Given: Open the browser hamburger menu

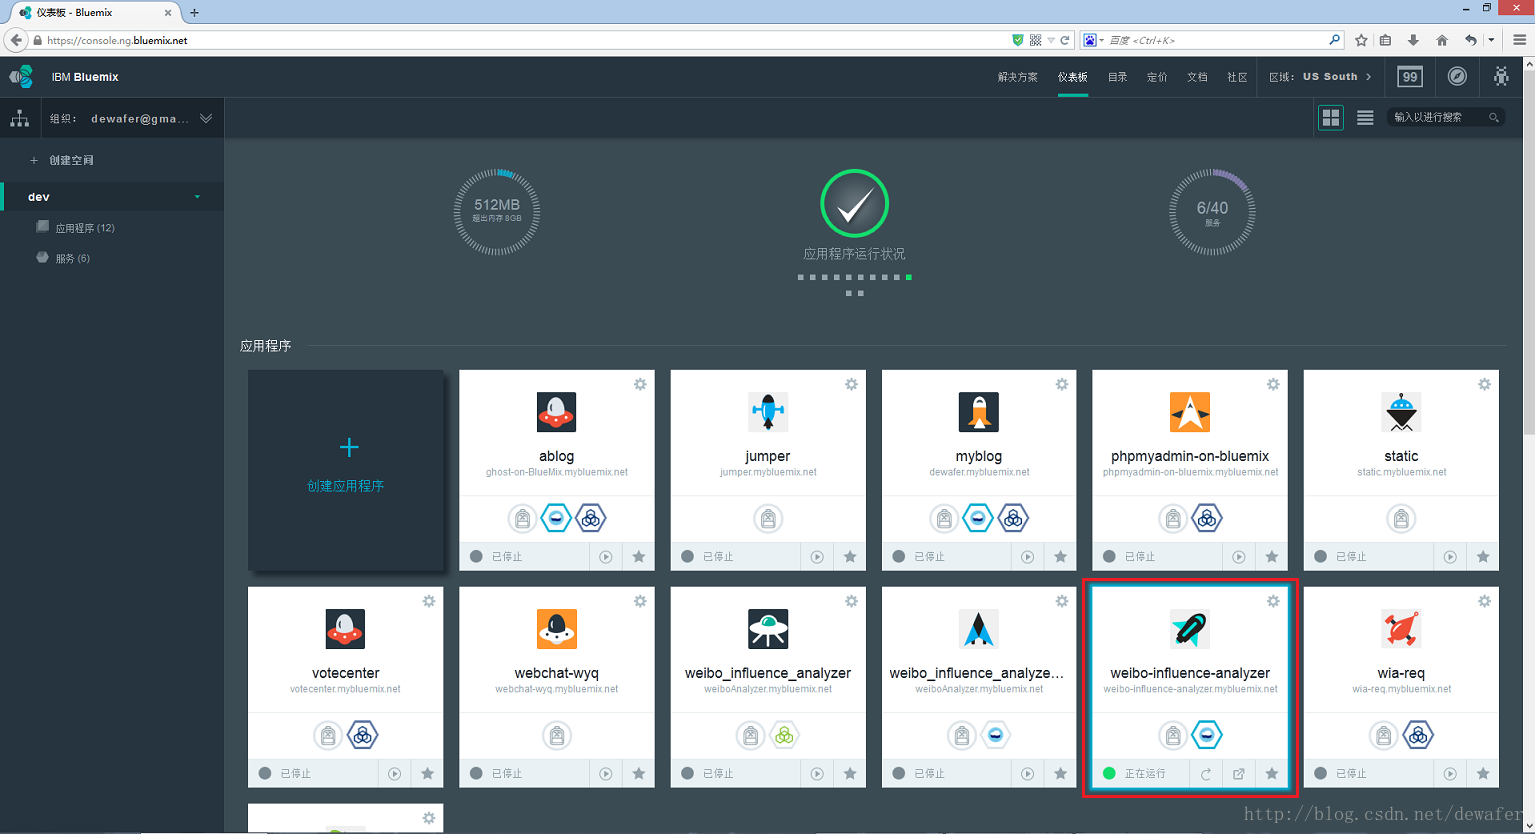Looking at the screenshot, I should pos(1519,40).
